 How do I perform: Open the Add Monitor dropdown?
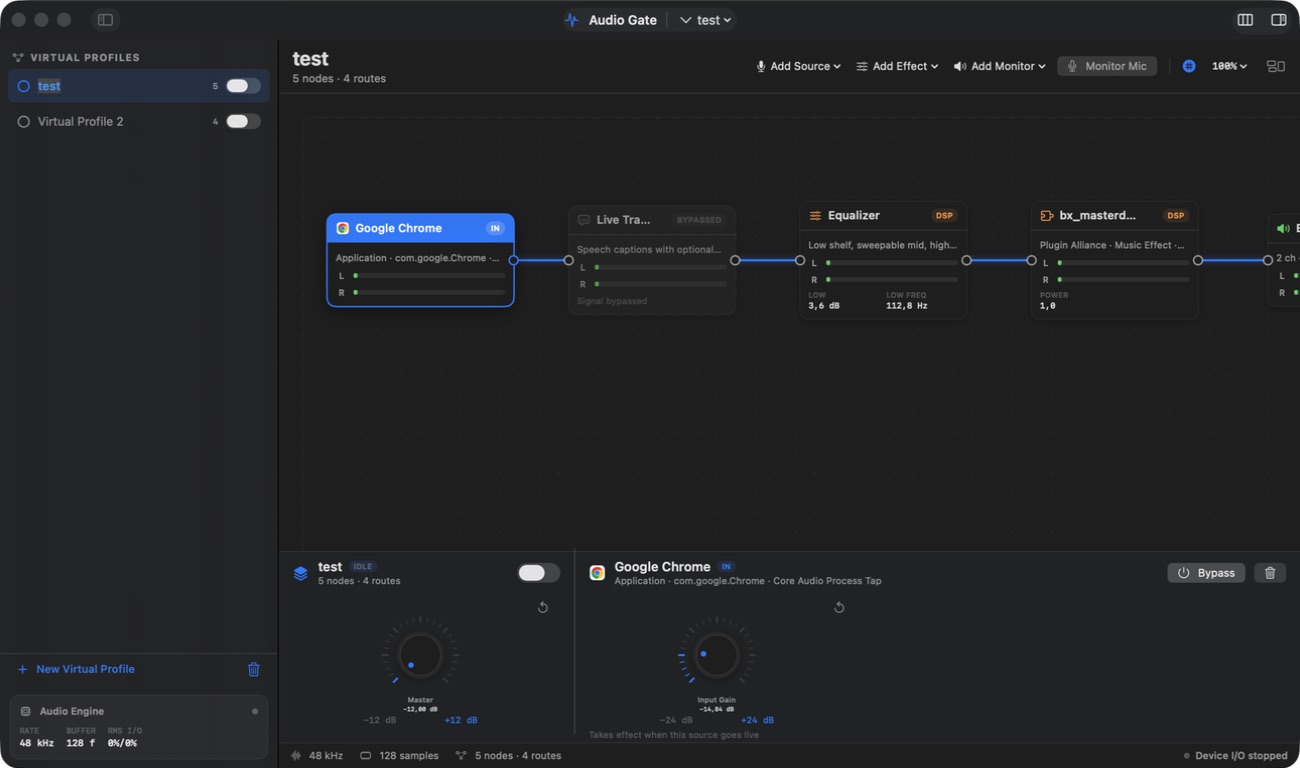pyautogui.click(x=999, y=66)
